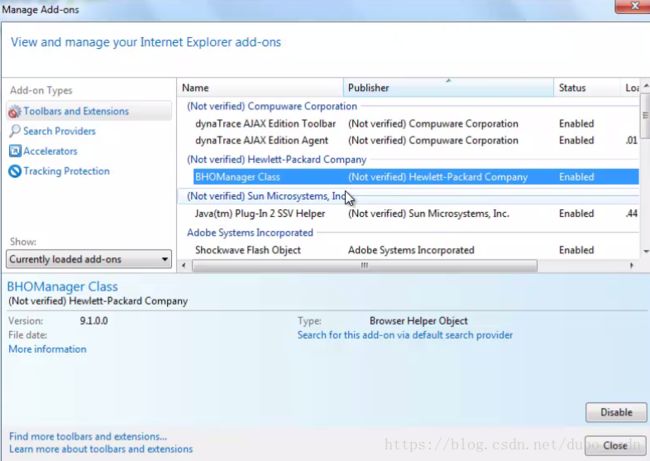
Task: Open the Currently loaded add-ons dropdown
Action: 89,259
